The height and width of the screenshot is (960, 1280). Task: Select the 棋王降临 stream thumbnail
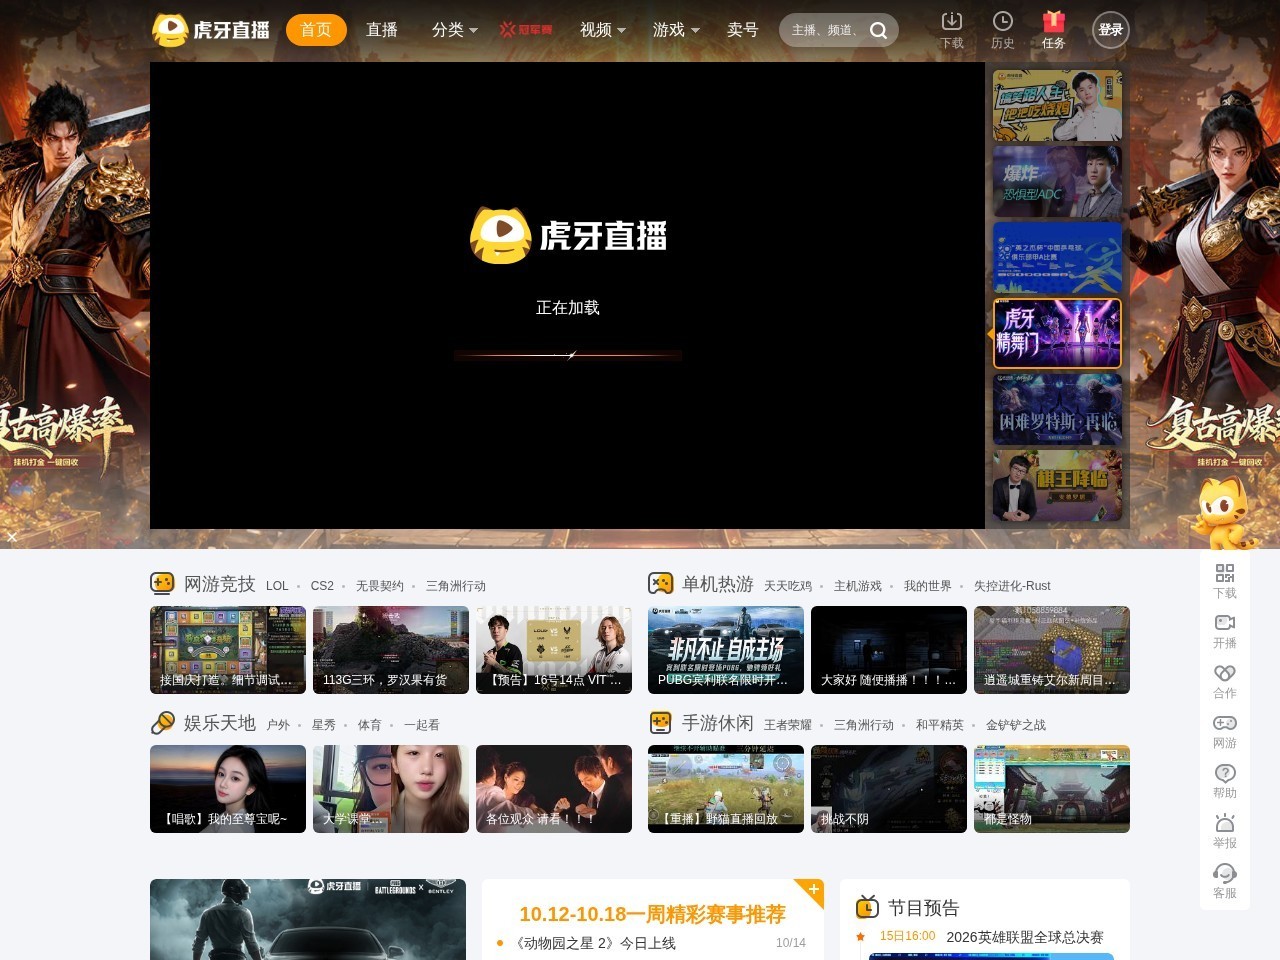[1057, 485]
